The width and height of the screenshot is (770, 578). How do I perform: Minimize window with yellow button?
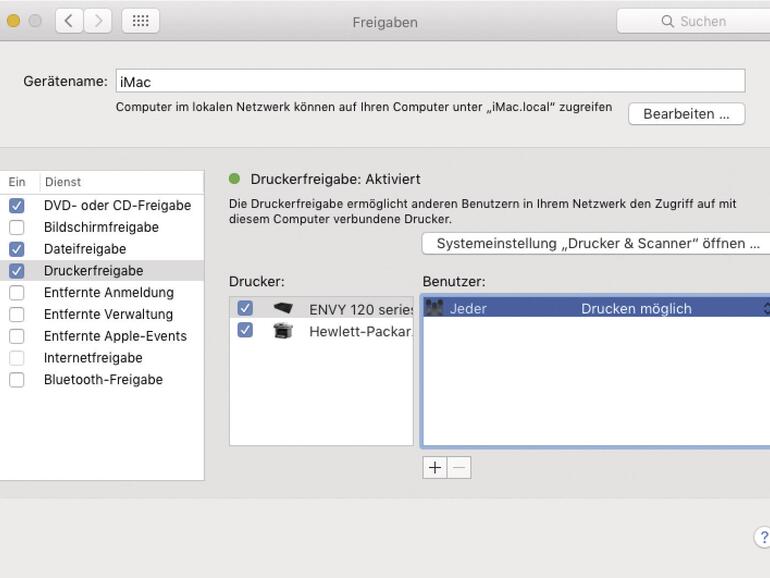coord(14,21)
